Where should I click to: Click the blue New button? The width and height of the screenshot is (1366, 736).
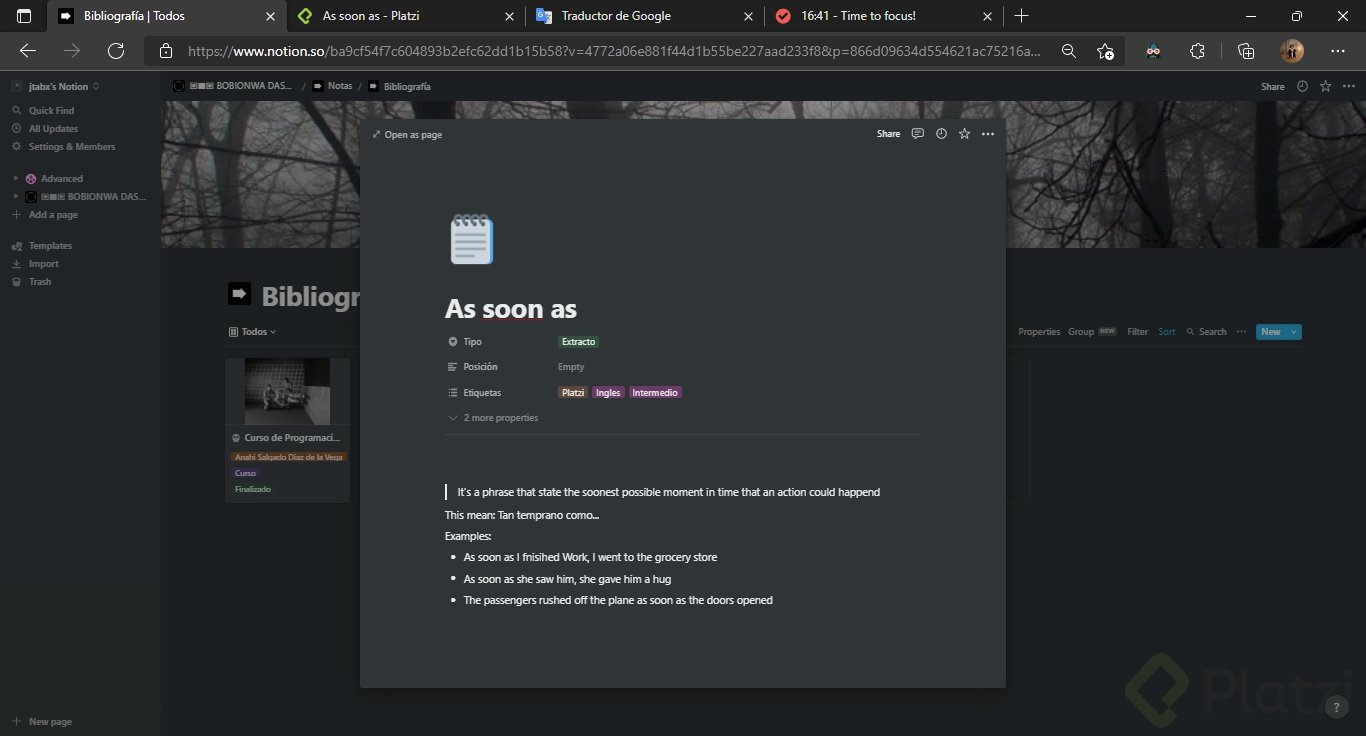(1271, 332)
